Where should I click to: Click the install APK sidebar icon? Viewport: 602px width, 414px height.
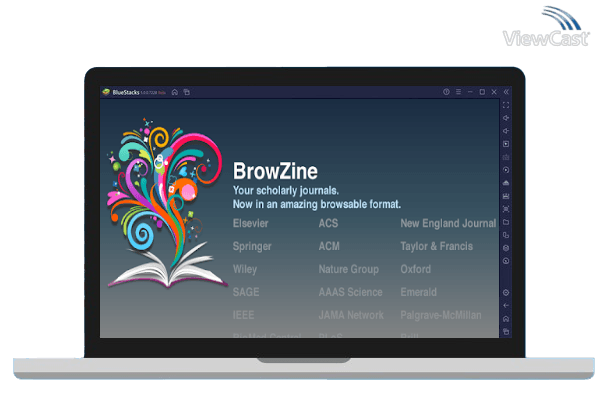coord(506,183)
